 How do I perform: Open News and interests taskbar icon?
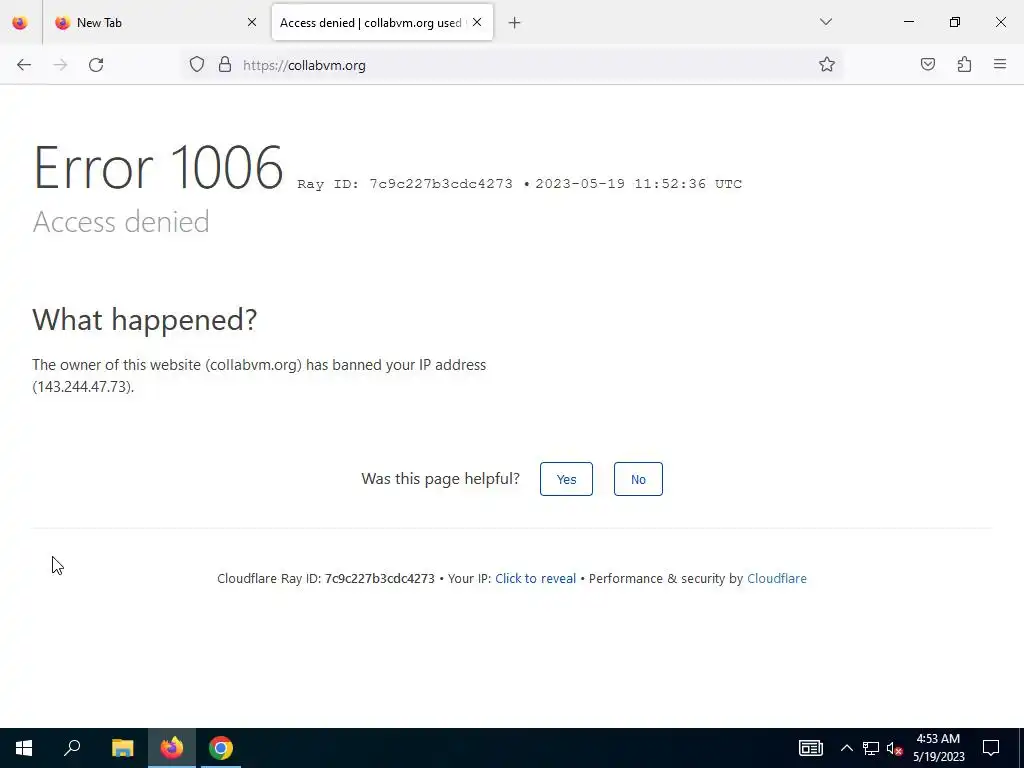810,748
